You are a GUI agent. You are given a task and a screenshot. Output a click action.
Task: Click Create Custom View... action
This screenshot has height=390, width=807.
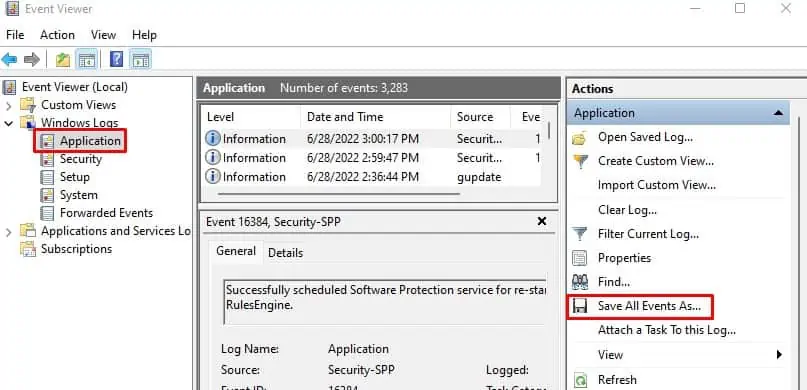click(656, 161)
